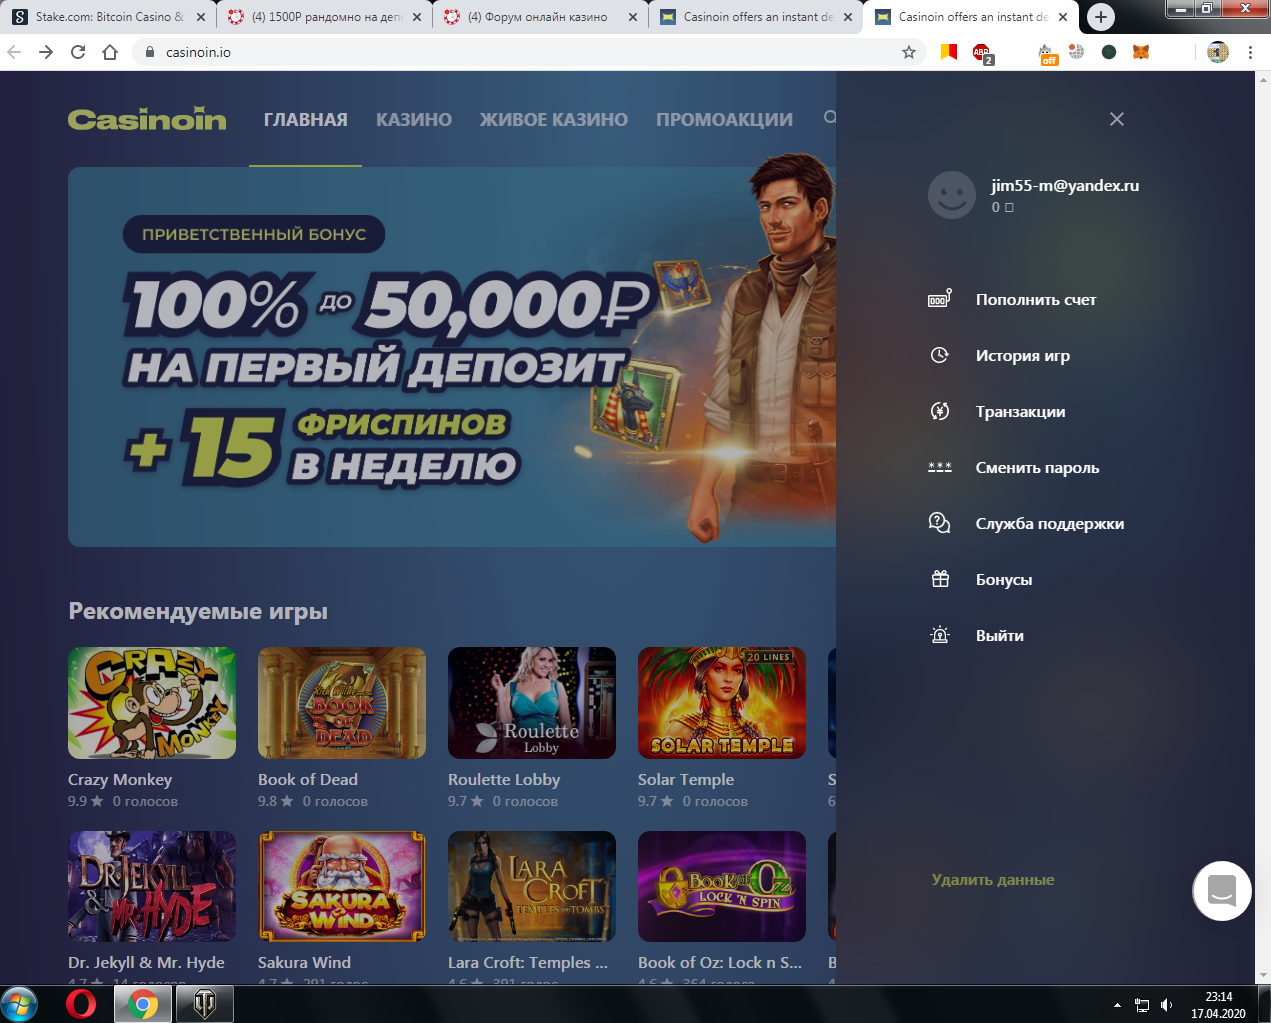Screen dimensions: 1271x1023
Task: Open the MetaMask fox extension icon
Action: pos(1141,52)
